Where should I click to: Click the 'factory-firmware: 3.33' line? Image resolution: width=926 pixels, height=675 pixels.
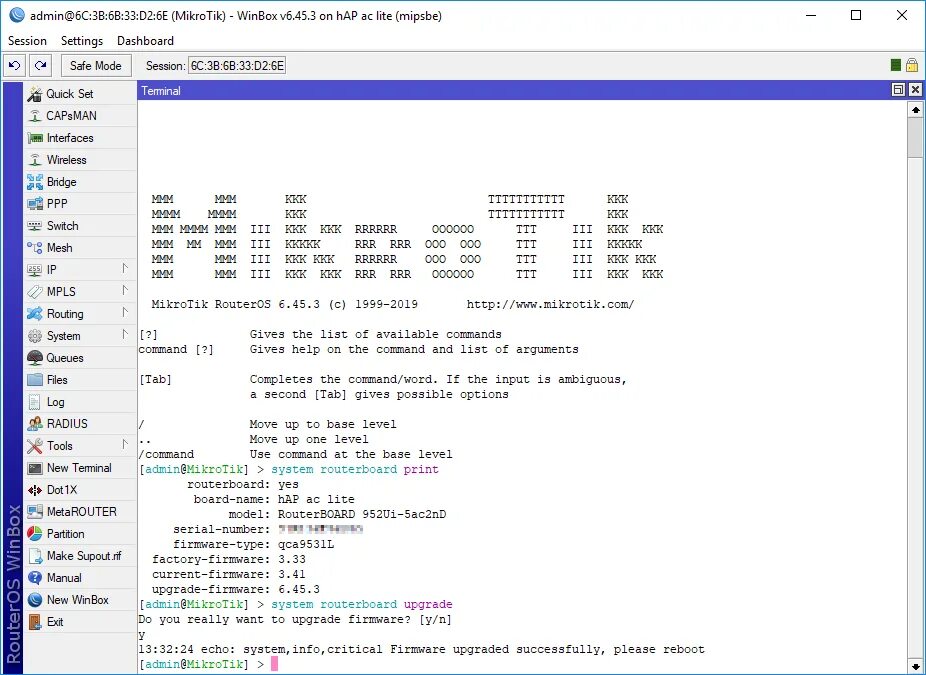click(x=229, y=559)
